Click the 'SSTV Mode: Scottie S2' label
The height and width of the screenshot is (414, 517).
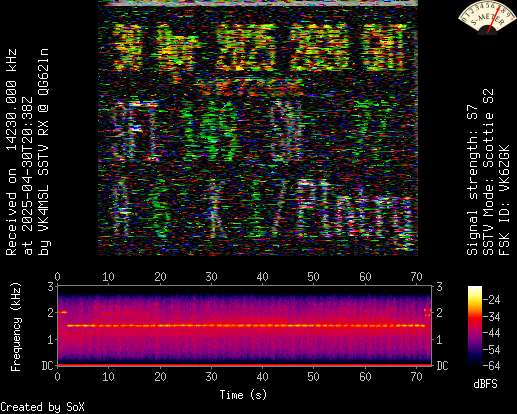coord(488,172)
